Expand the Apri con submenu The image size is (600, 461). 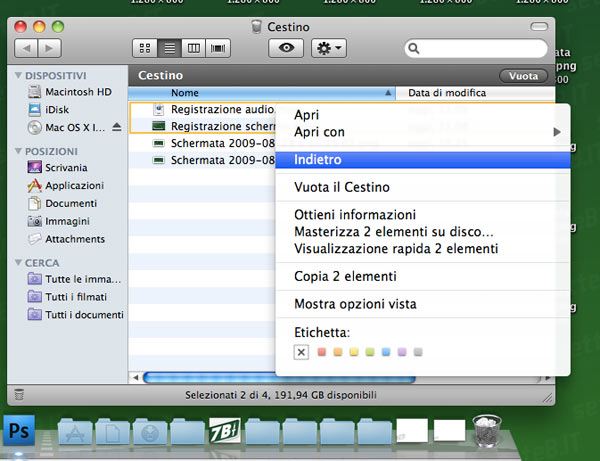coord(423,132)
